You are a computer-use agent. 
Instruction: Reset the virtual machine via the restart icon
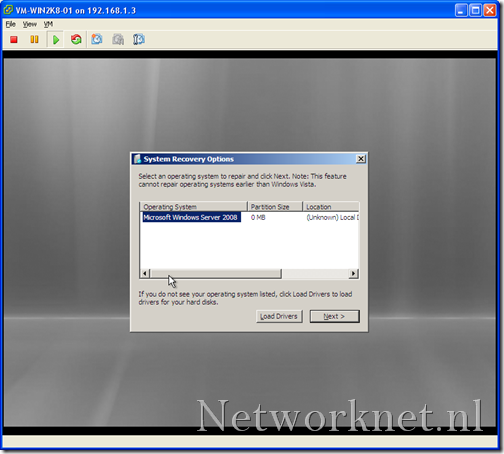pyautogui.click(x=76, y=40)
